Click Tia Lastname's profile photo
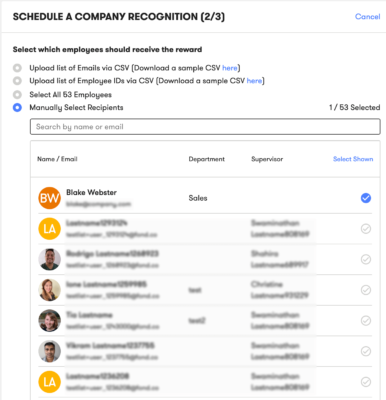The image size is (386, 400). (x=49, y=321)
